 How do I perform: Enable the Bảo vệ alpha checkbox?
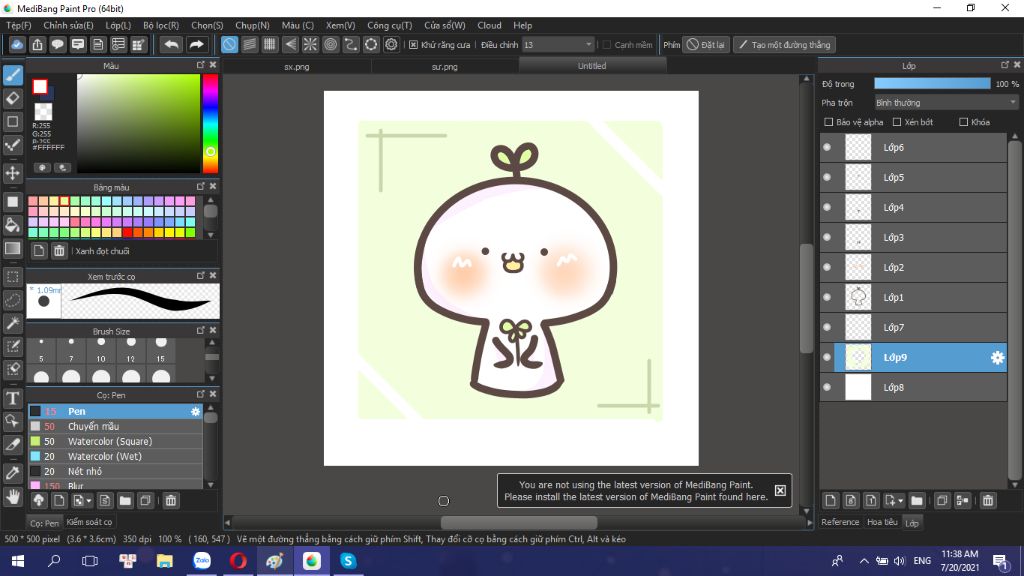coord(829,122)
